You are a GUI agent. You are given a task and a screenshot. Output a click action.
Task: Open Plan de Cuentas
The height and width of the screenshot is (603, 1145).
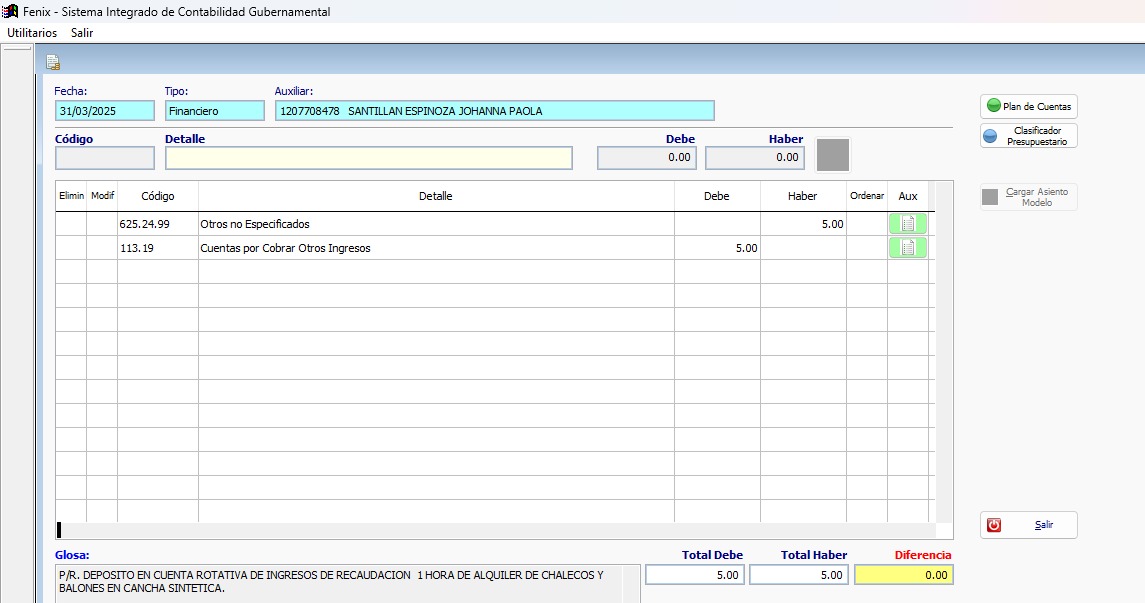click(x=1028, y=106)
